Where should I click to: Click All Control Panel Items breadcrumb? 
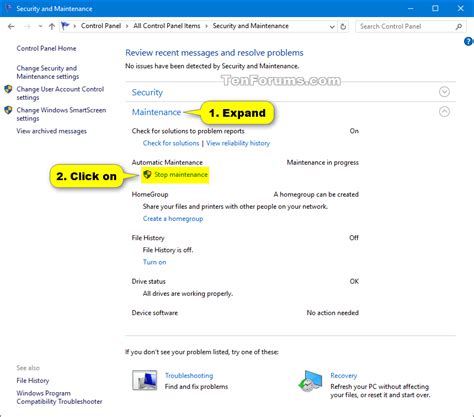pos(167,26)
